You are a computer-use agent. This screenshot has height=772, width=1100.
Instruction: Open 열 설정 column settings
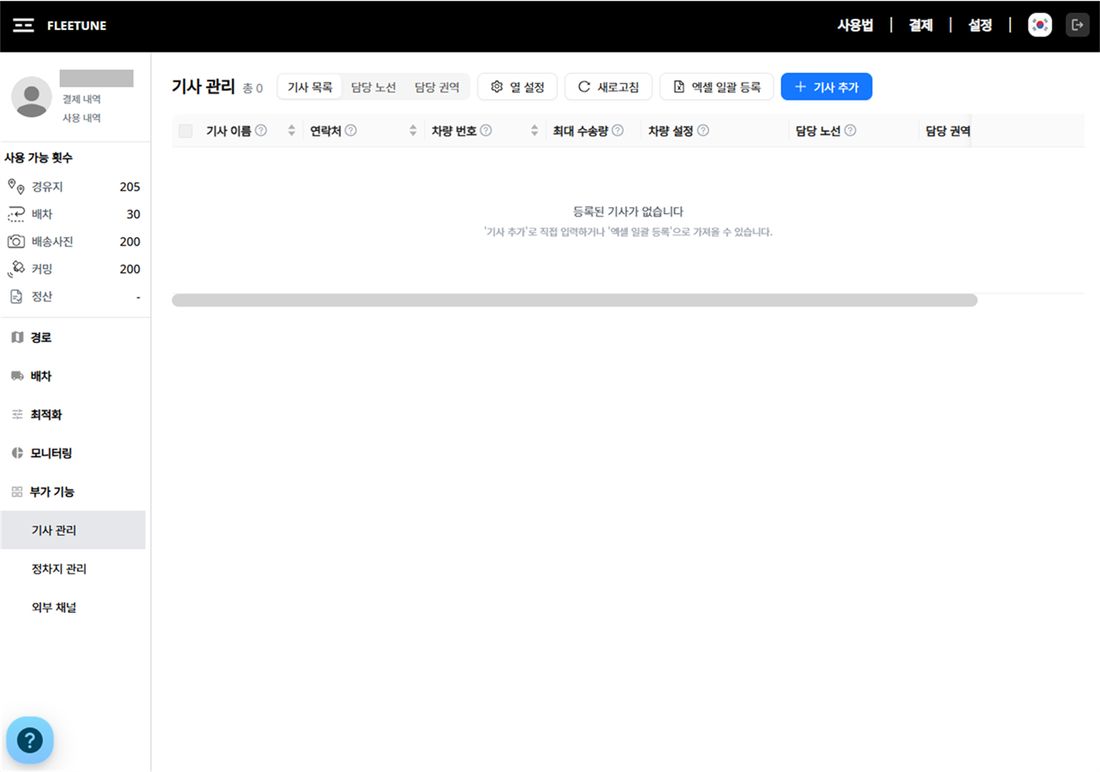[517, 87]
